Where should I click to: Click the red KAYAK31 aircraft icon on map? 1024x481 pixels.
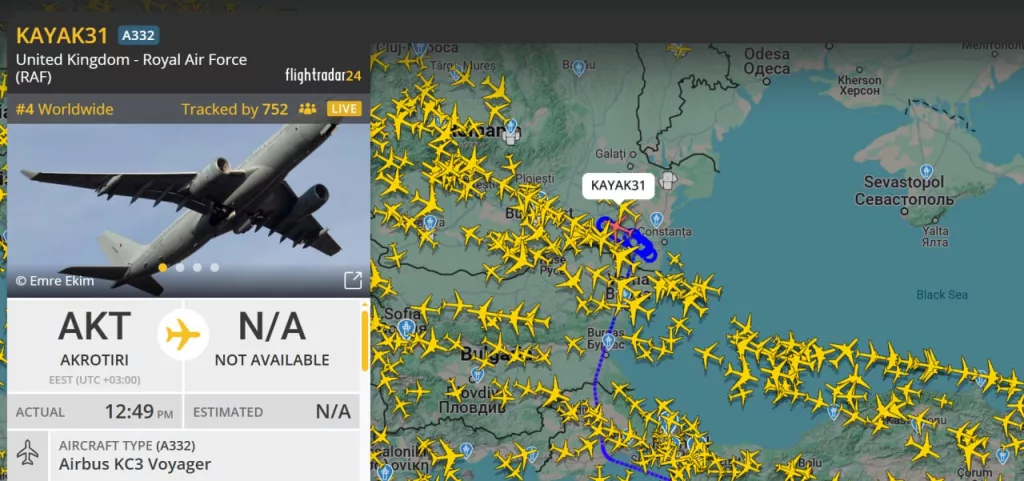coord(616,227)
